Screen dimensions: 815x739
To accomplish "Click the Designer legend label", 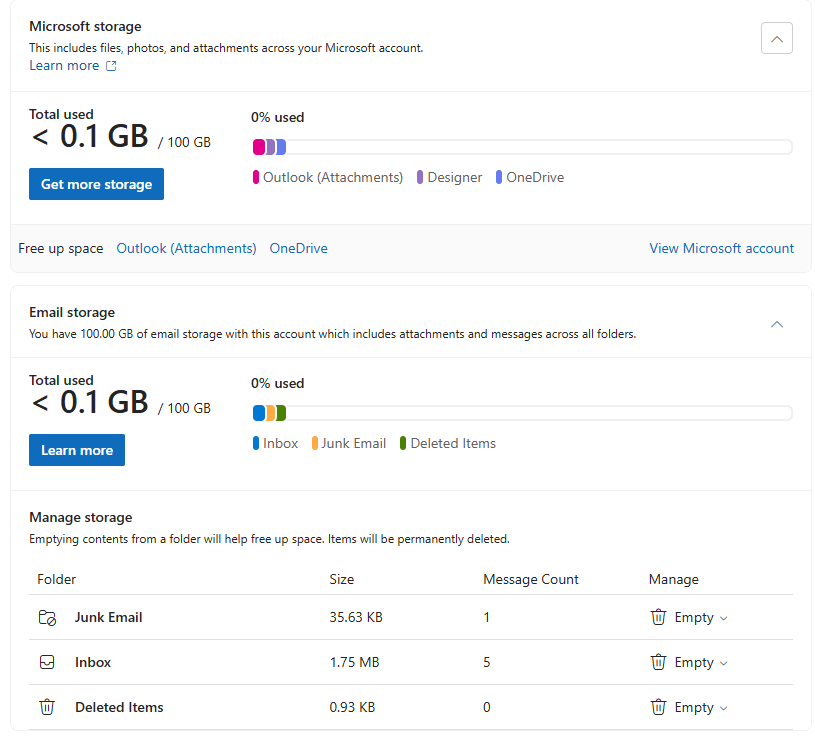I will click(455, 177).
